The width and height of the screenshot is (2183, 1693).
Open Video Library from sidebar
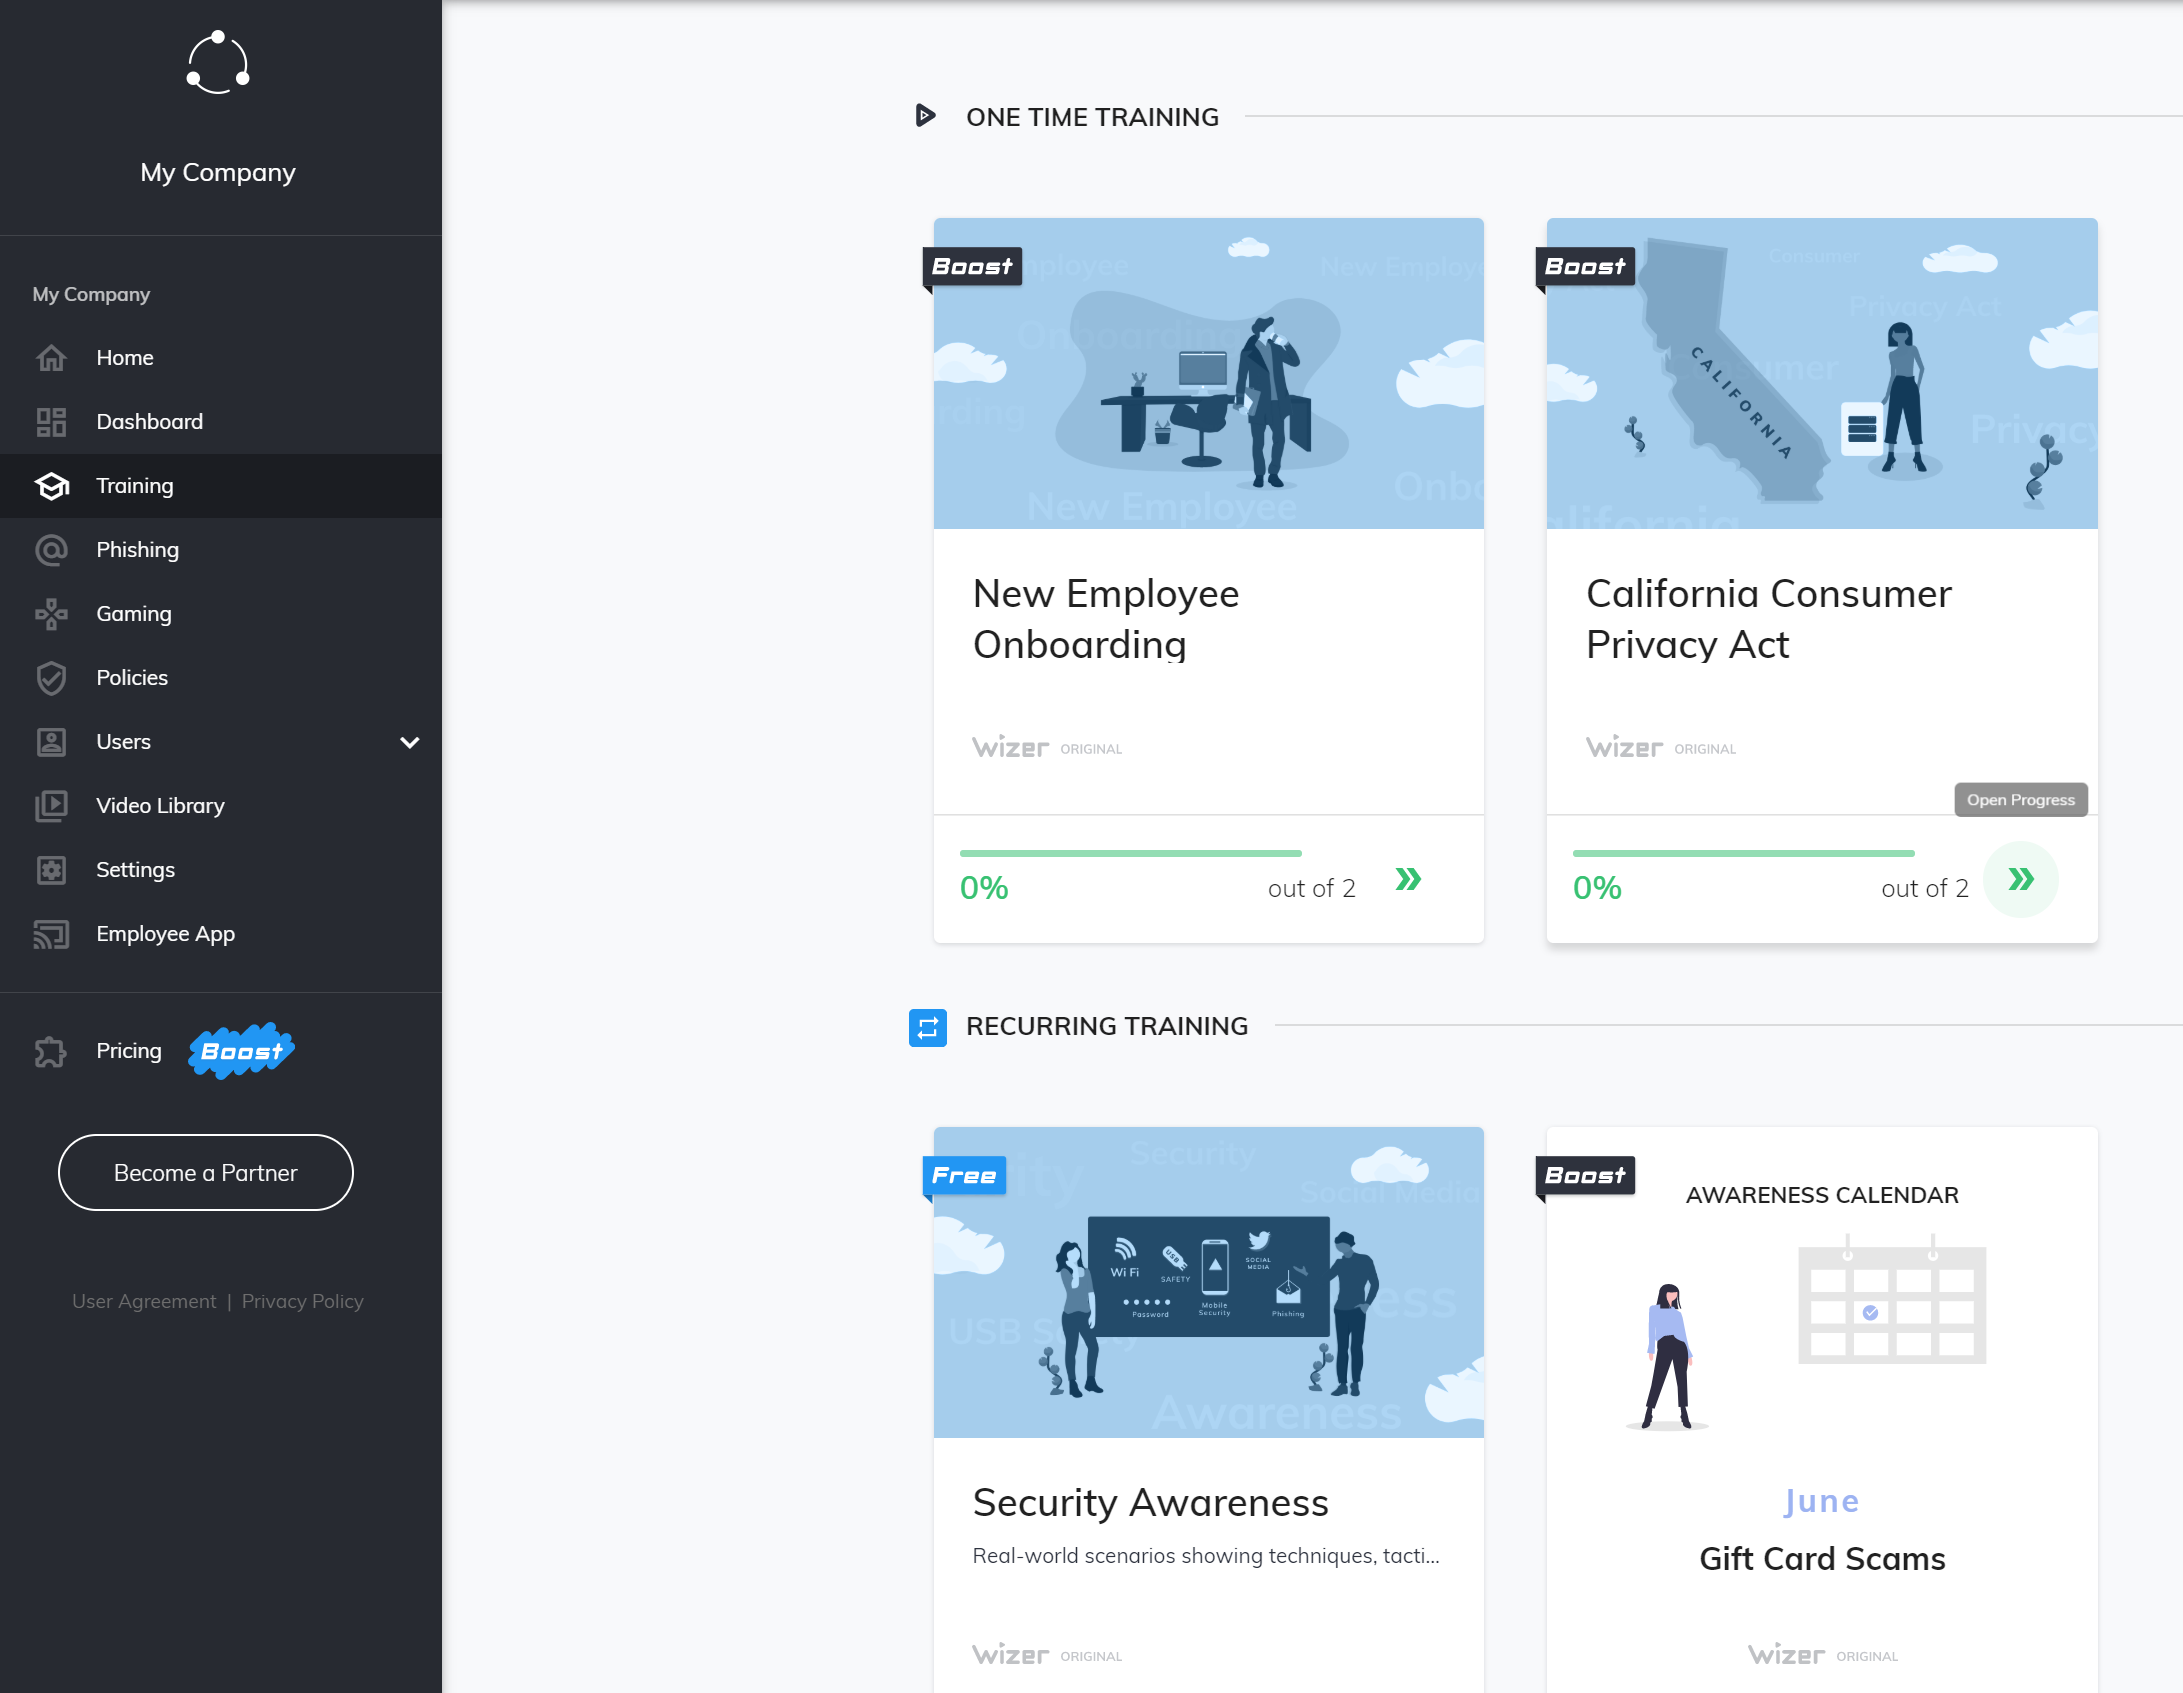pyautogui.click(x=161, y=806)
